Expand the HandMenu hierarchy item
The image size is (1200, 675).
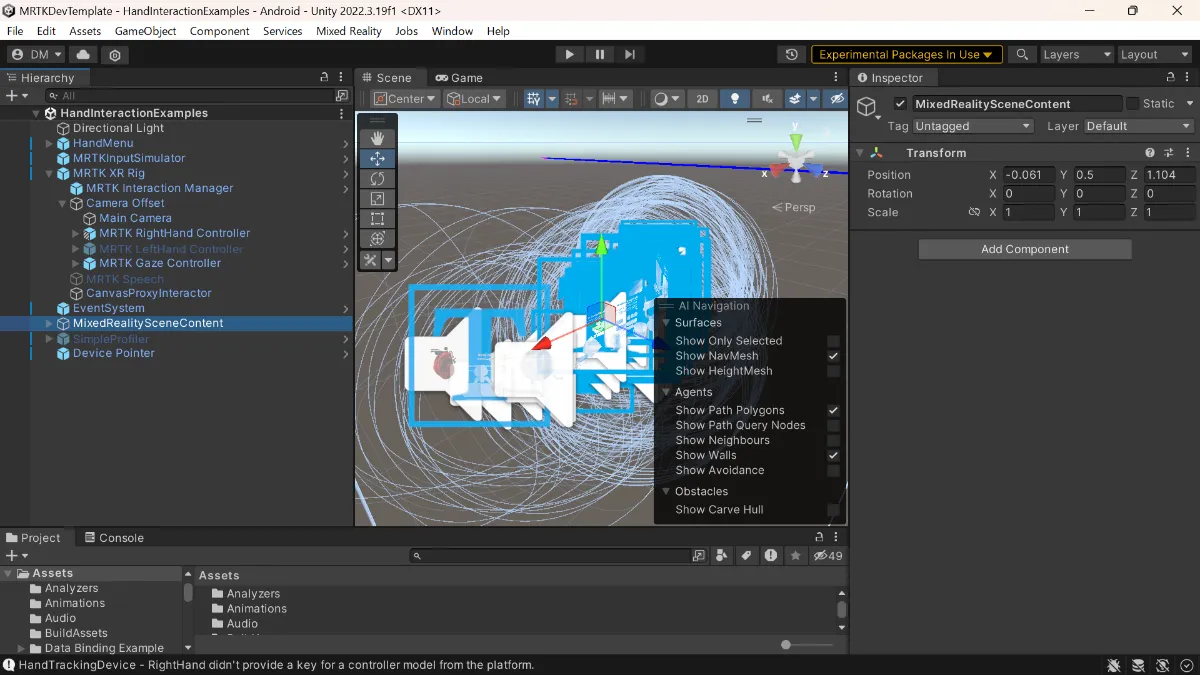pyautogui.click(x=49, y=144)
